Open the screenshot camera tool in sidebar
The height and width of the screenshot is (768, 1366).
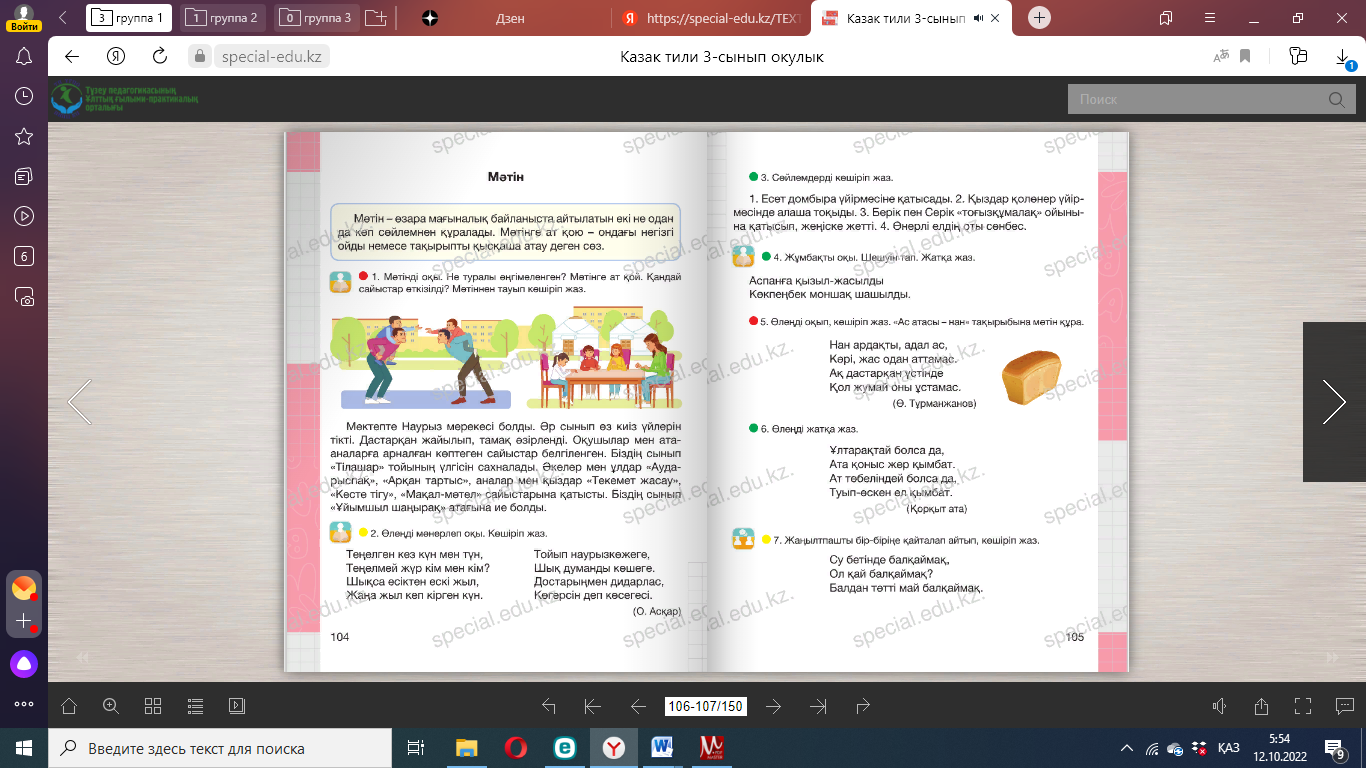(x=25, y=296)
